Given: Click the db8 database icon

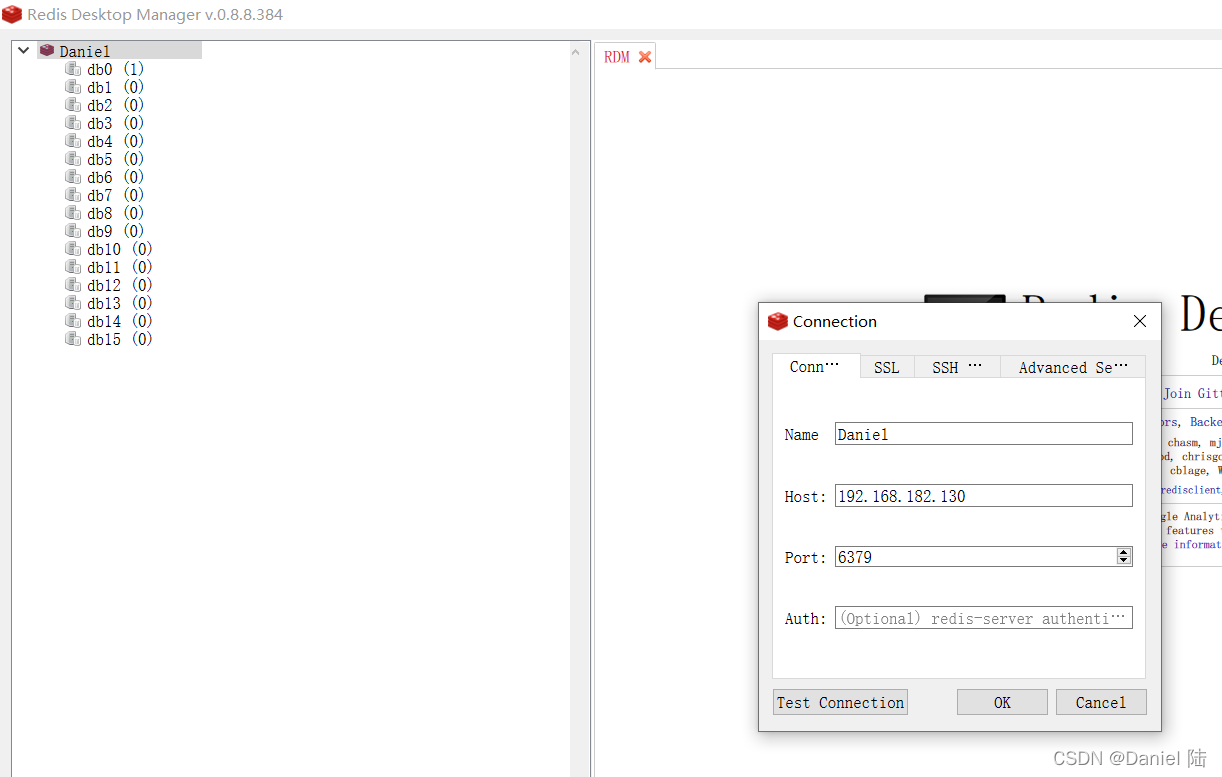Looking at the screenshot, I should (73, 213).
